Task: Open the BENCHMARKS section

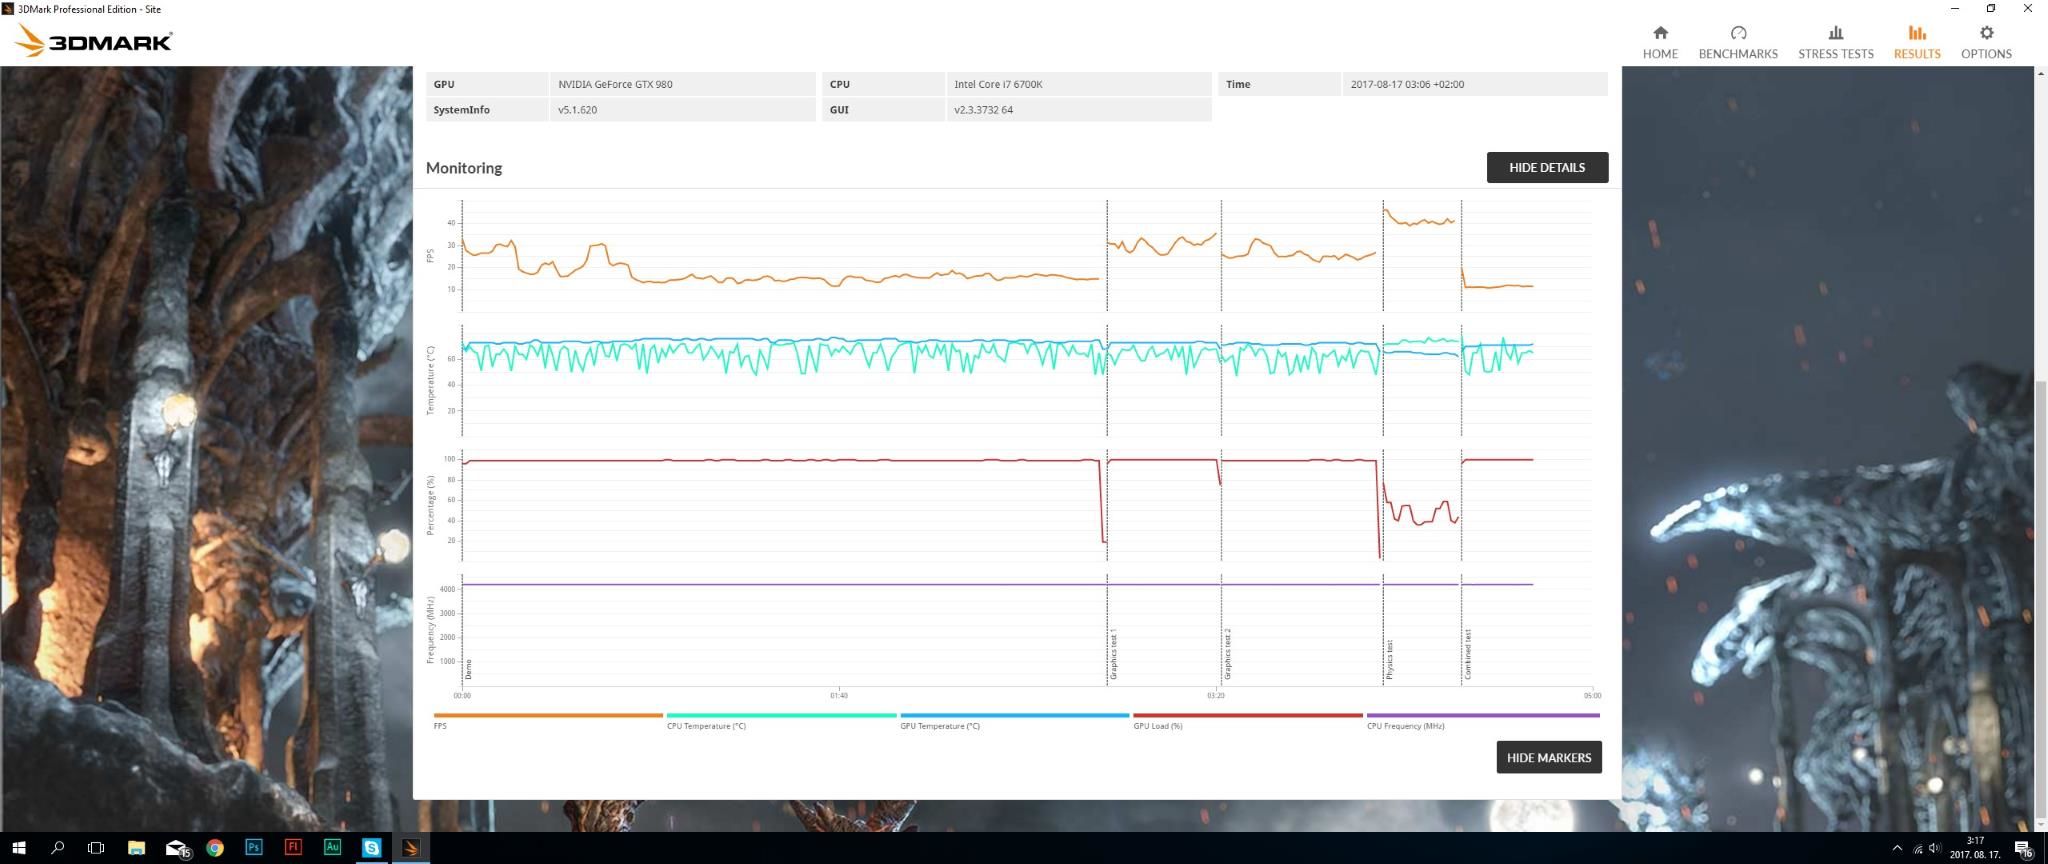Action: (1738, 42)
